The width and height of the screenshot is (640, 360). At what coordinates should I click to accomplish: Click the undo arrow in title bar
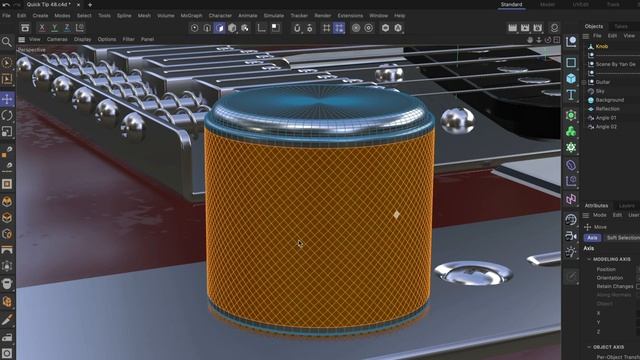[x=6, y=5]
